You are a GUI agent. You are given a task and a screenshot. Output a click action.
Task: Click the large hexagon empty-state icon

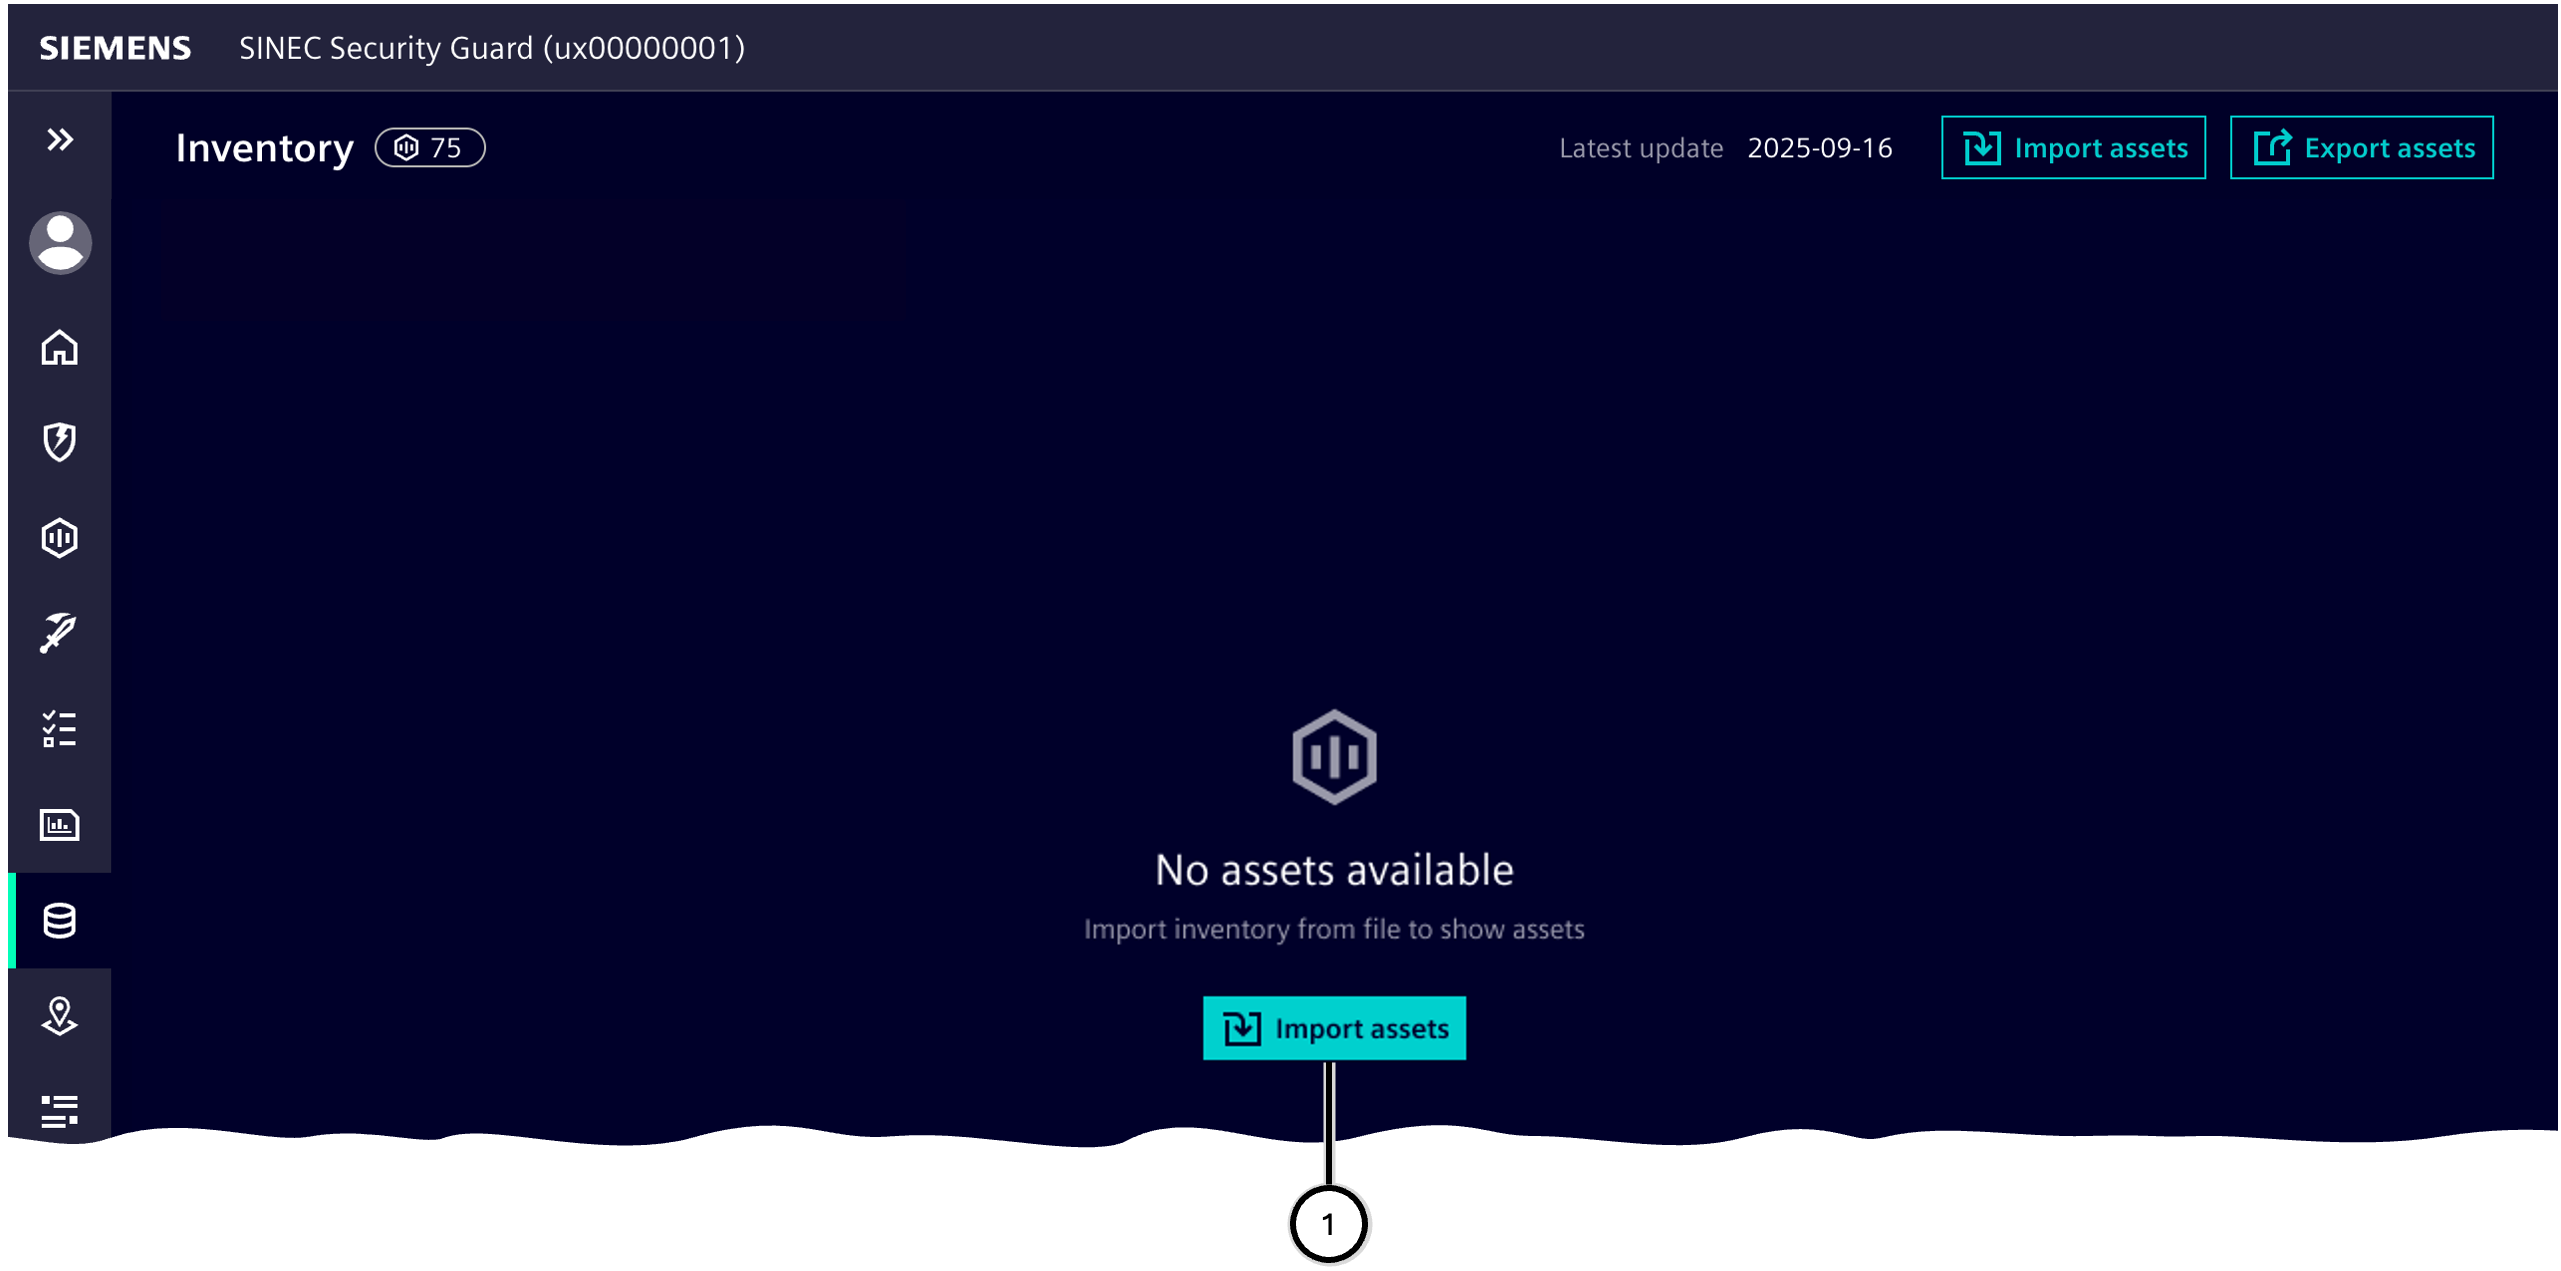tap(1334, 757)
